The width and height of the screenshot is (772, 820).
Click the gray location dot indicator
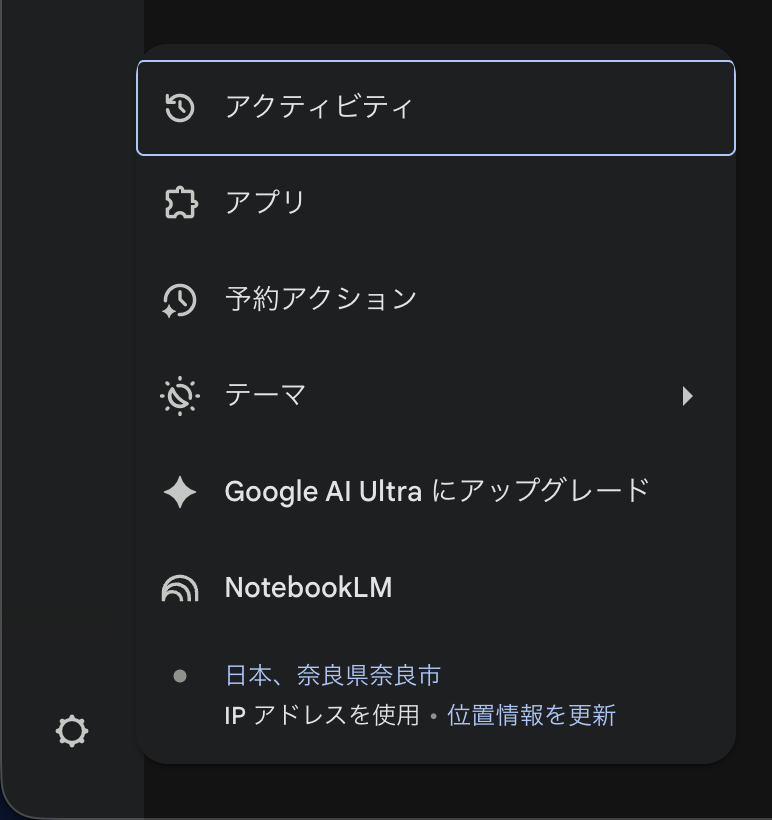point(180,676)
